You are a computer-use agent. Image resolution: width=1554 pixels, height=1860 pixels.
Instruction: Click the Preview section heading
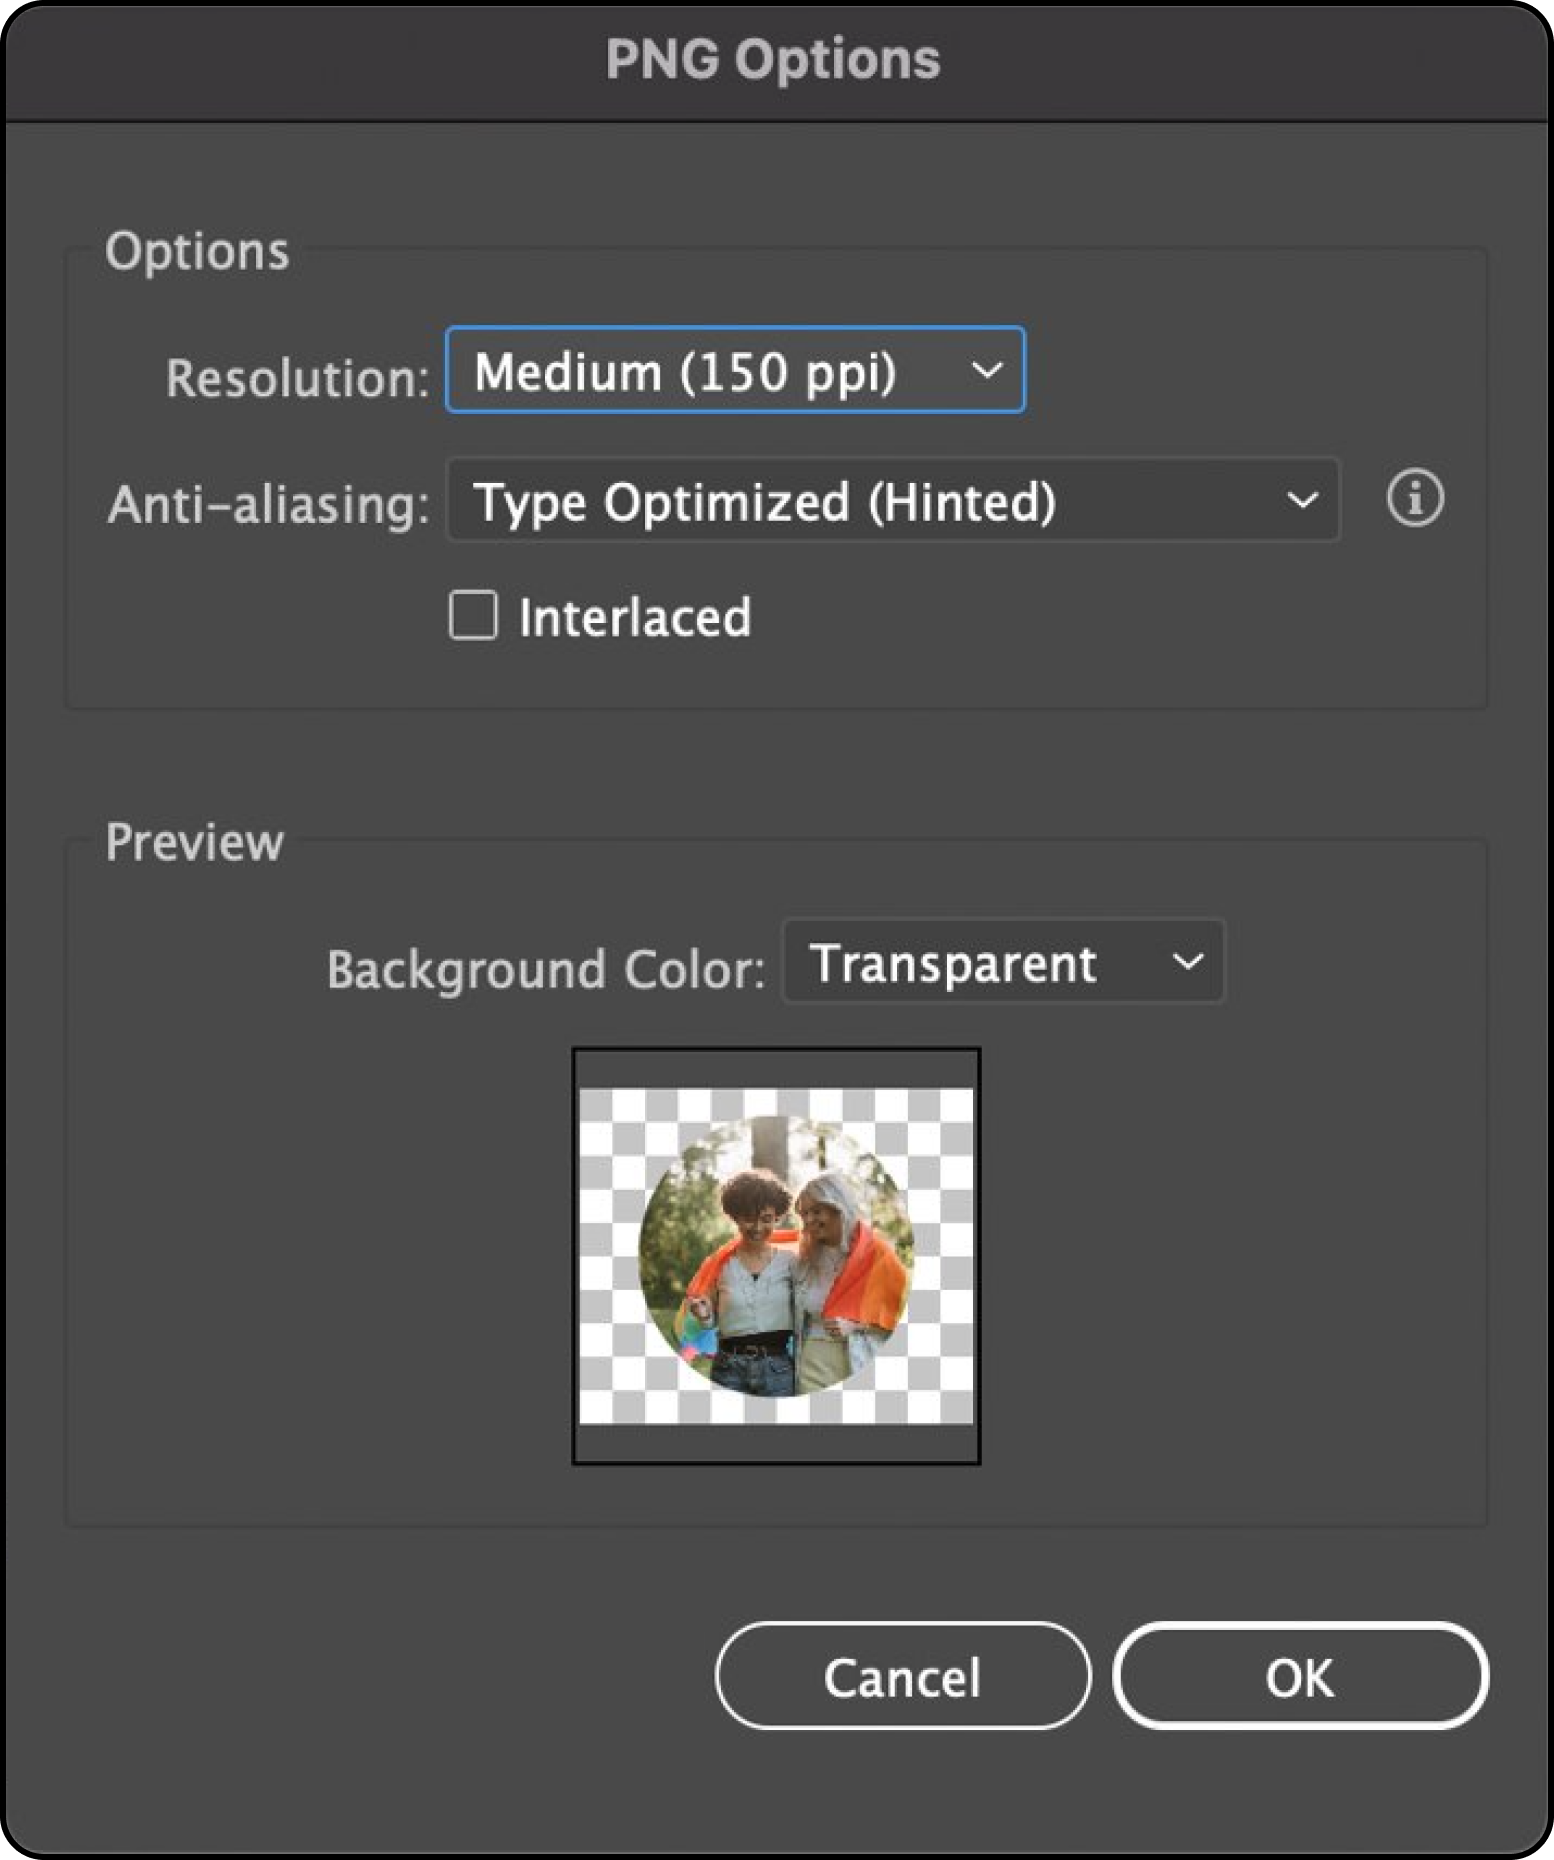195,842
